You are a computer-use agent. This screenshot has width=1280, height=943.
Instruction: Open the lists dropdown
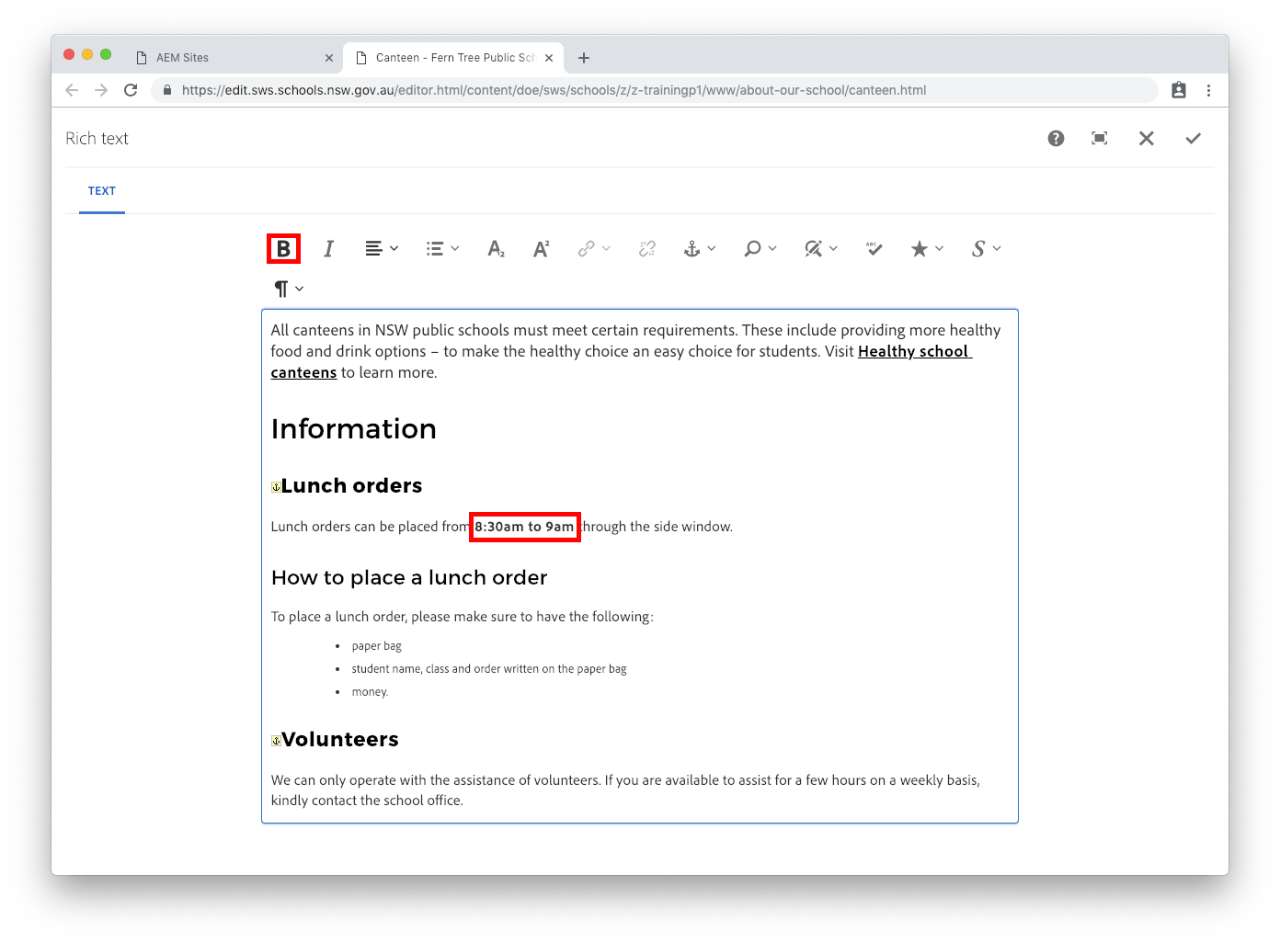[x=442, y=249]
